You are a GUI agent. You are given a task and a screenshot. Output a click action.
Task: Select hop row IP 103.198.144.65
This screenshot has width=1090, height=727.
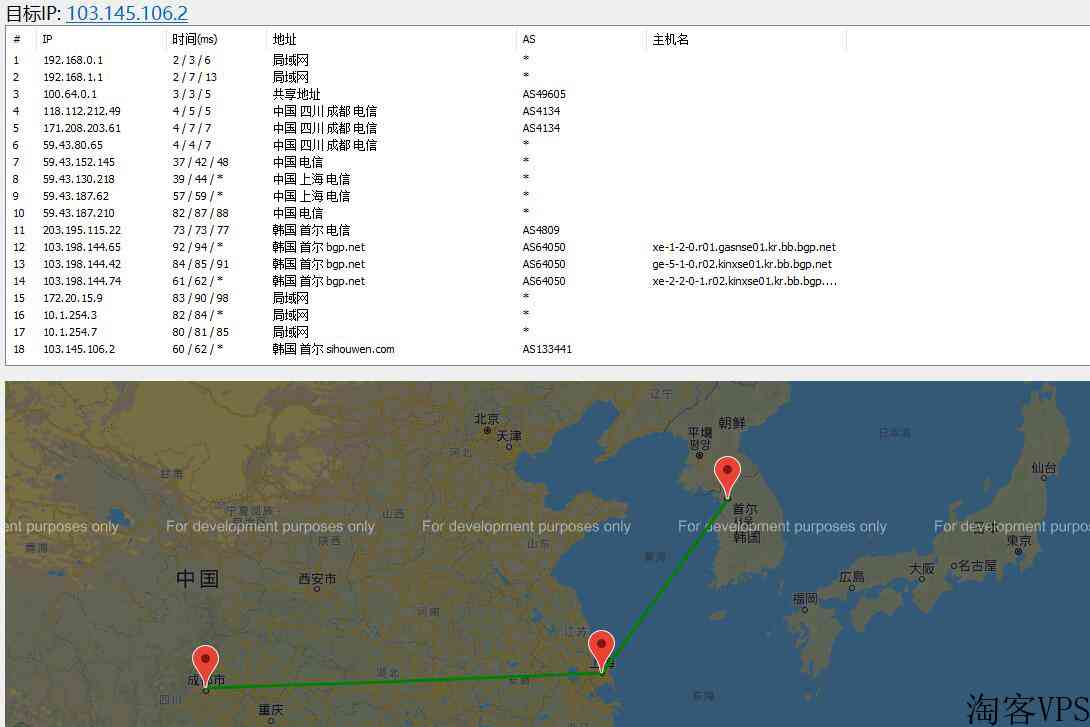[x=81, y=247]
